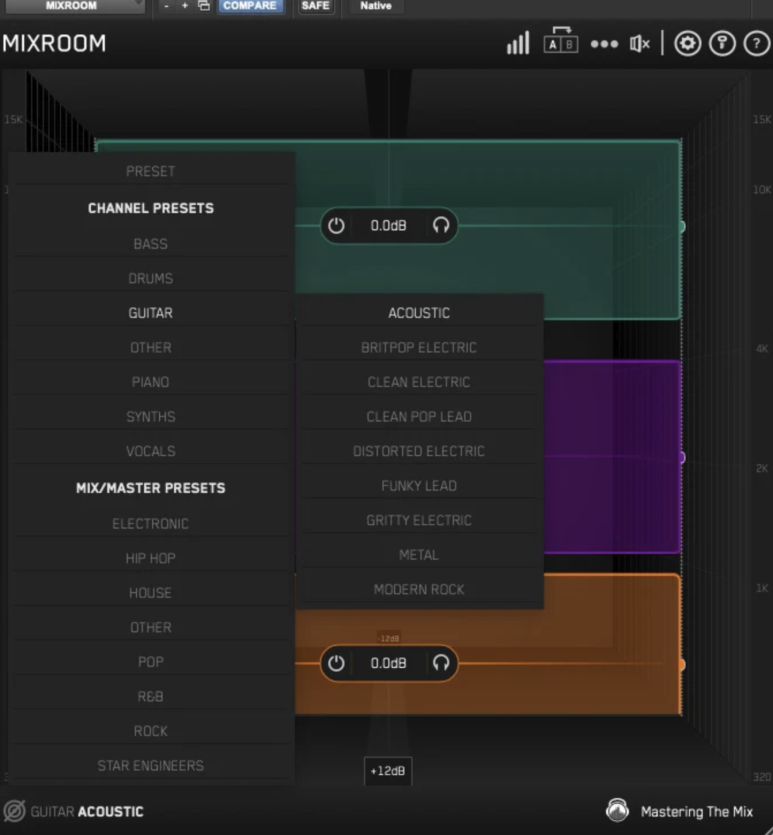Open the HOUSE mix/master presets
This screenshot has width=773, height=835.
coord(151,593)
